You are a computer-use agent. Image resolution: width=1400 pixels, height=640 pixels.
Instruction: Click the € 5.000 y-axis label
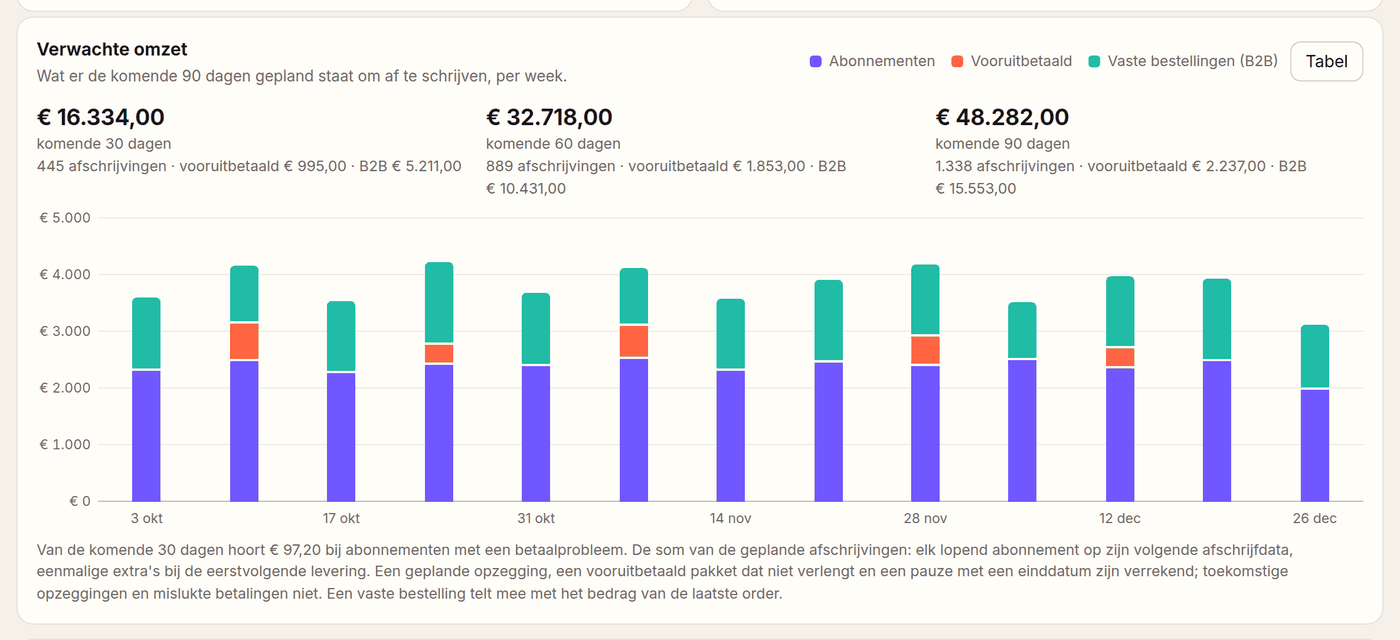coord(65,218)
